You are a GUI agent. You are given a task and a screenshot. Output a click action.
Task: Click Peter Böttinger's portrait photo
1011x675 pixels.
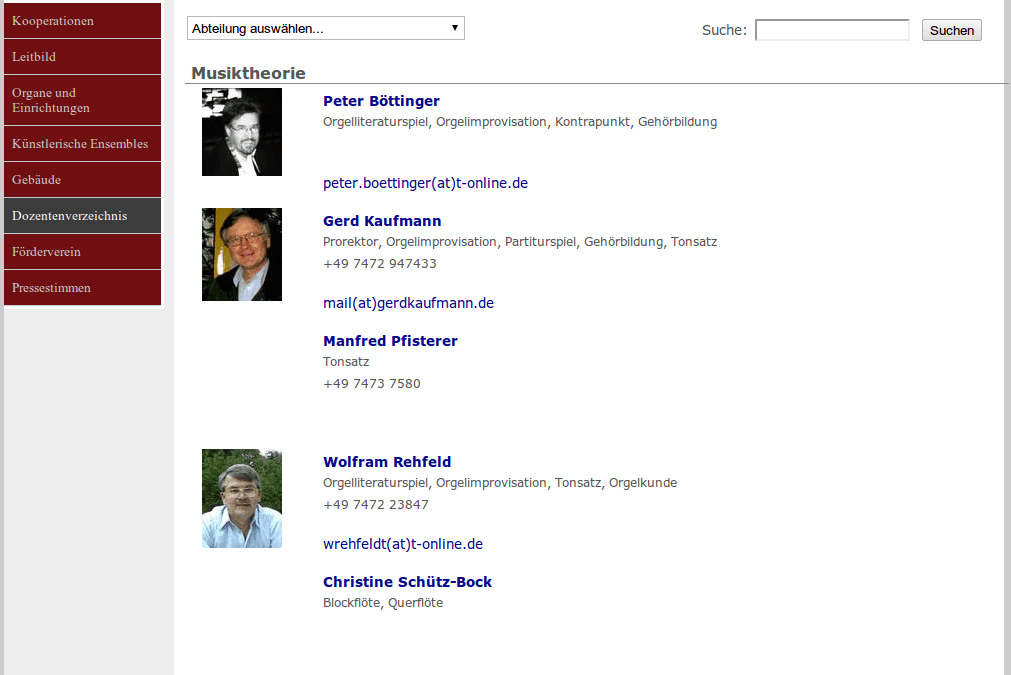coord(241,132)
